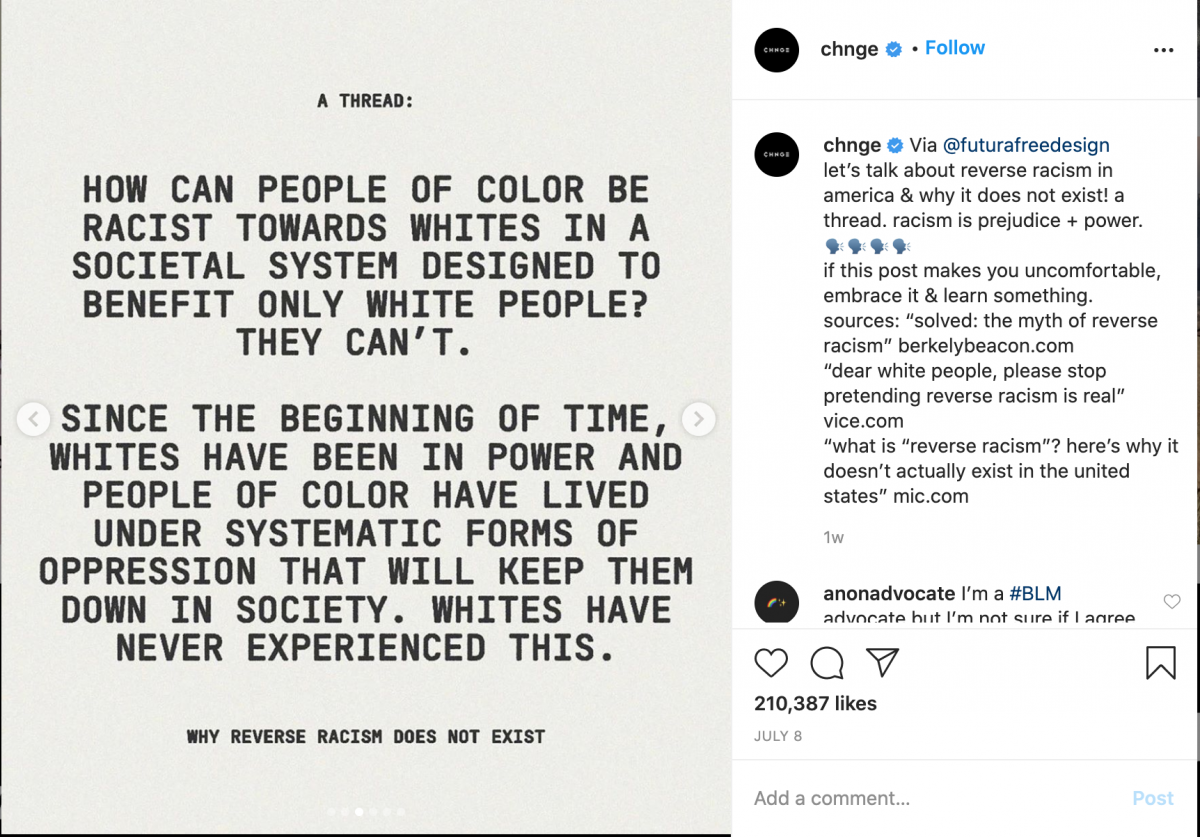Image resolution: width=1200 pixels, height=837 pixels.
Task: Go to next slide with right arrow
Action: tap(698, 419)
